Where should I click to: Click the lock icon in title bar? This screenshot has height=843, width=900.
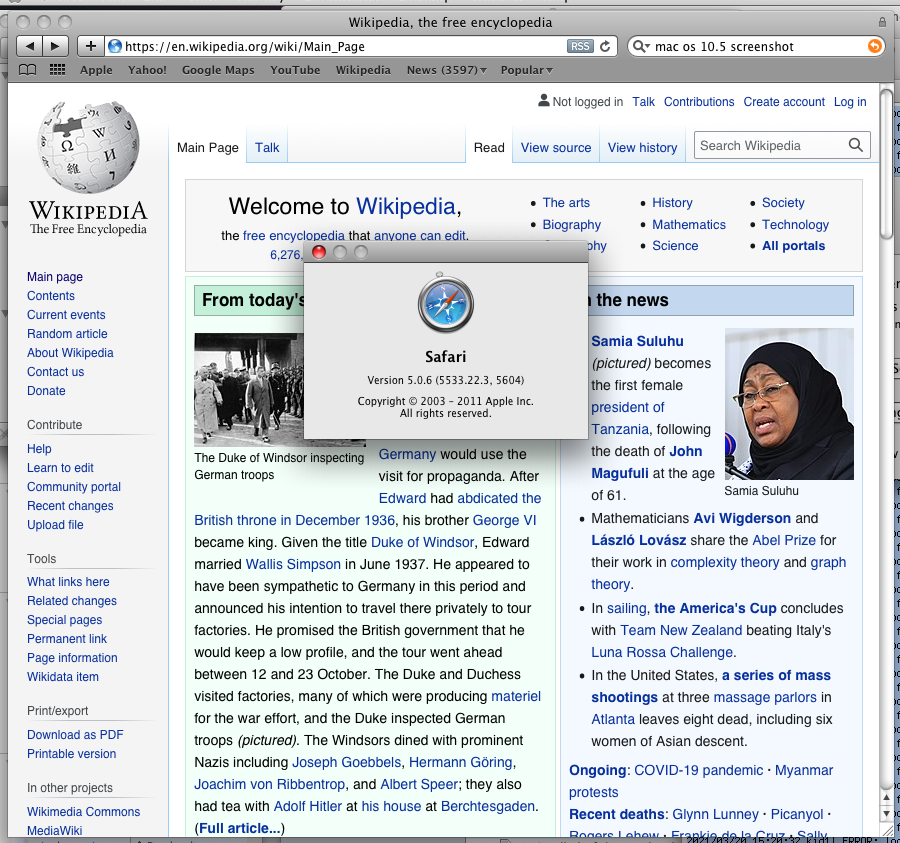click(x=882, y=22)
